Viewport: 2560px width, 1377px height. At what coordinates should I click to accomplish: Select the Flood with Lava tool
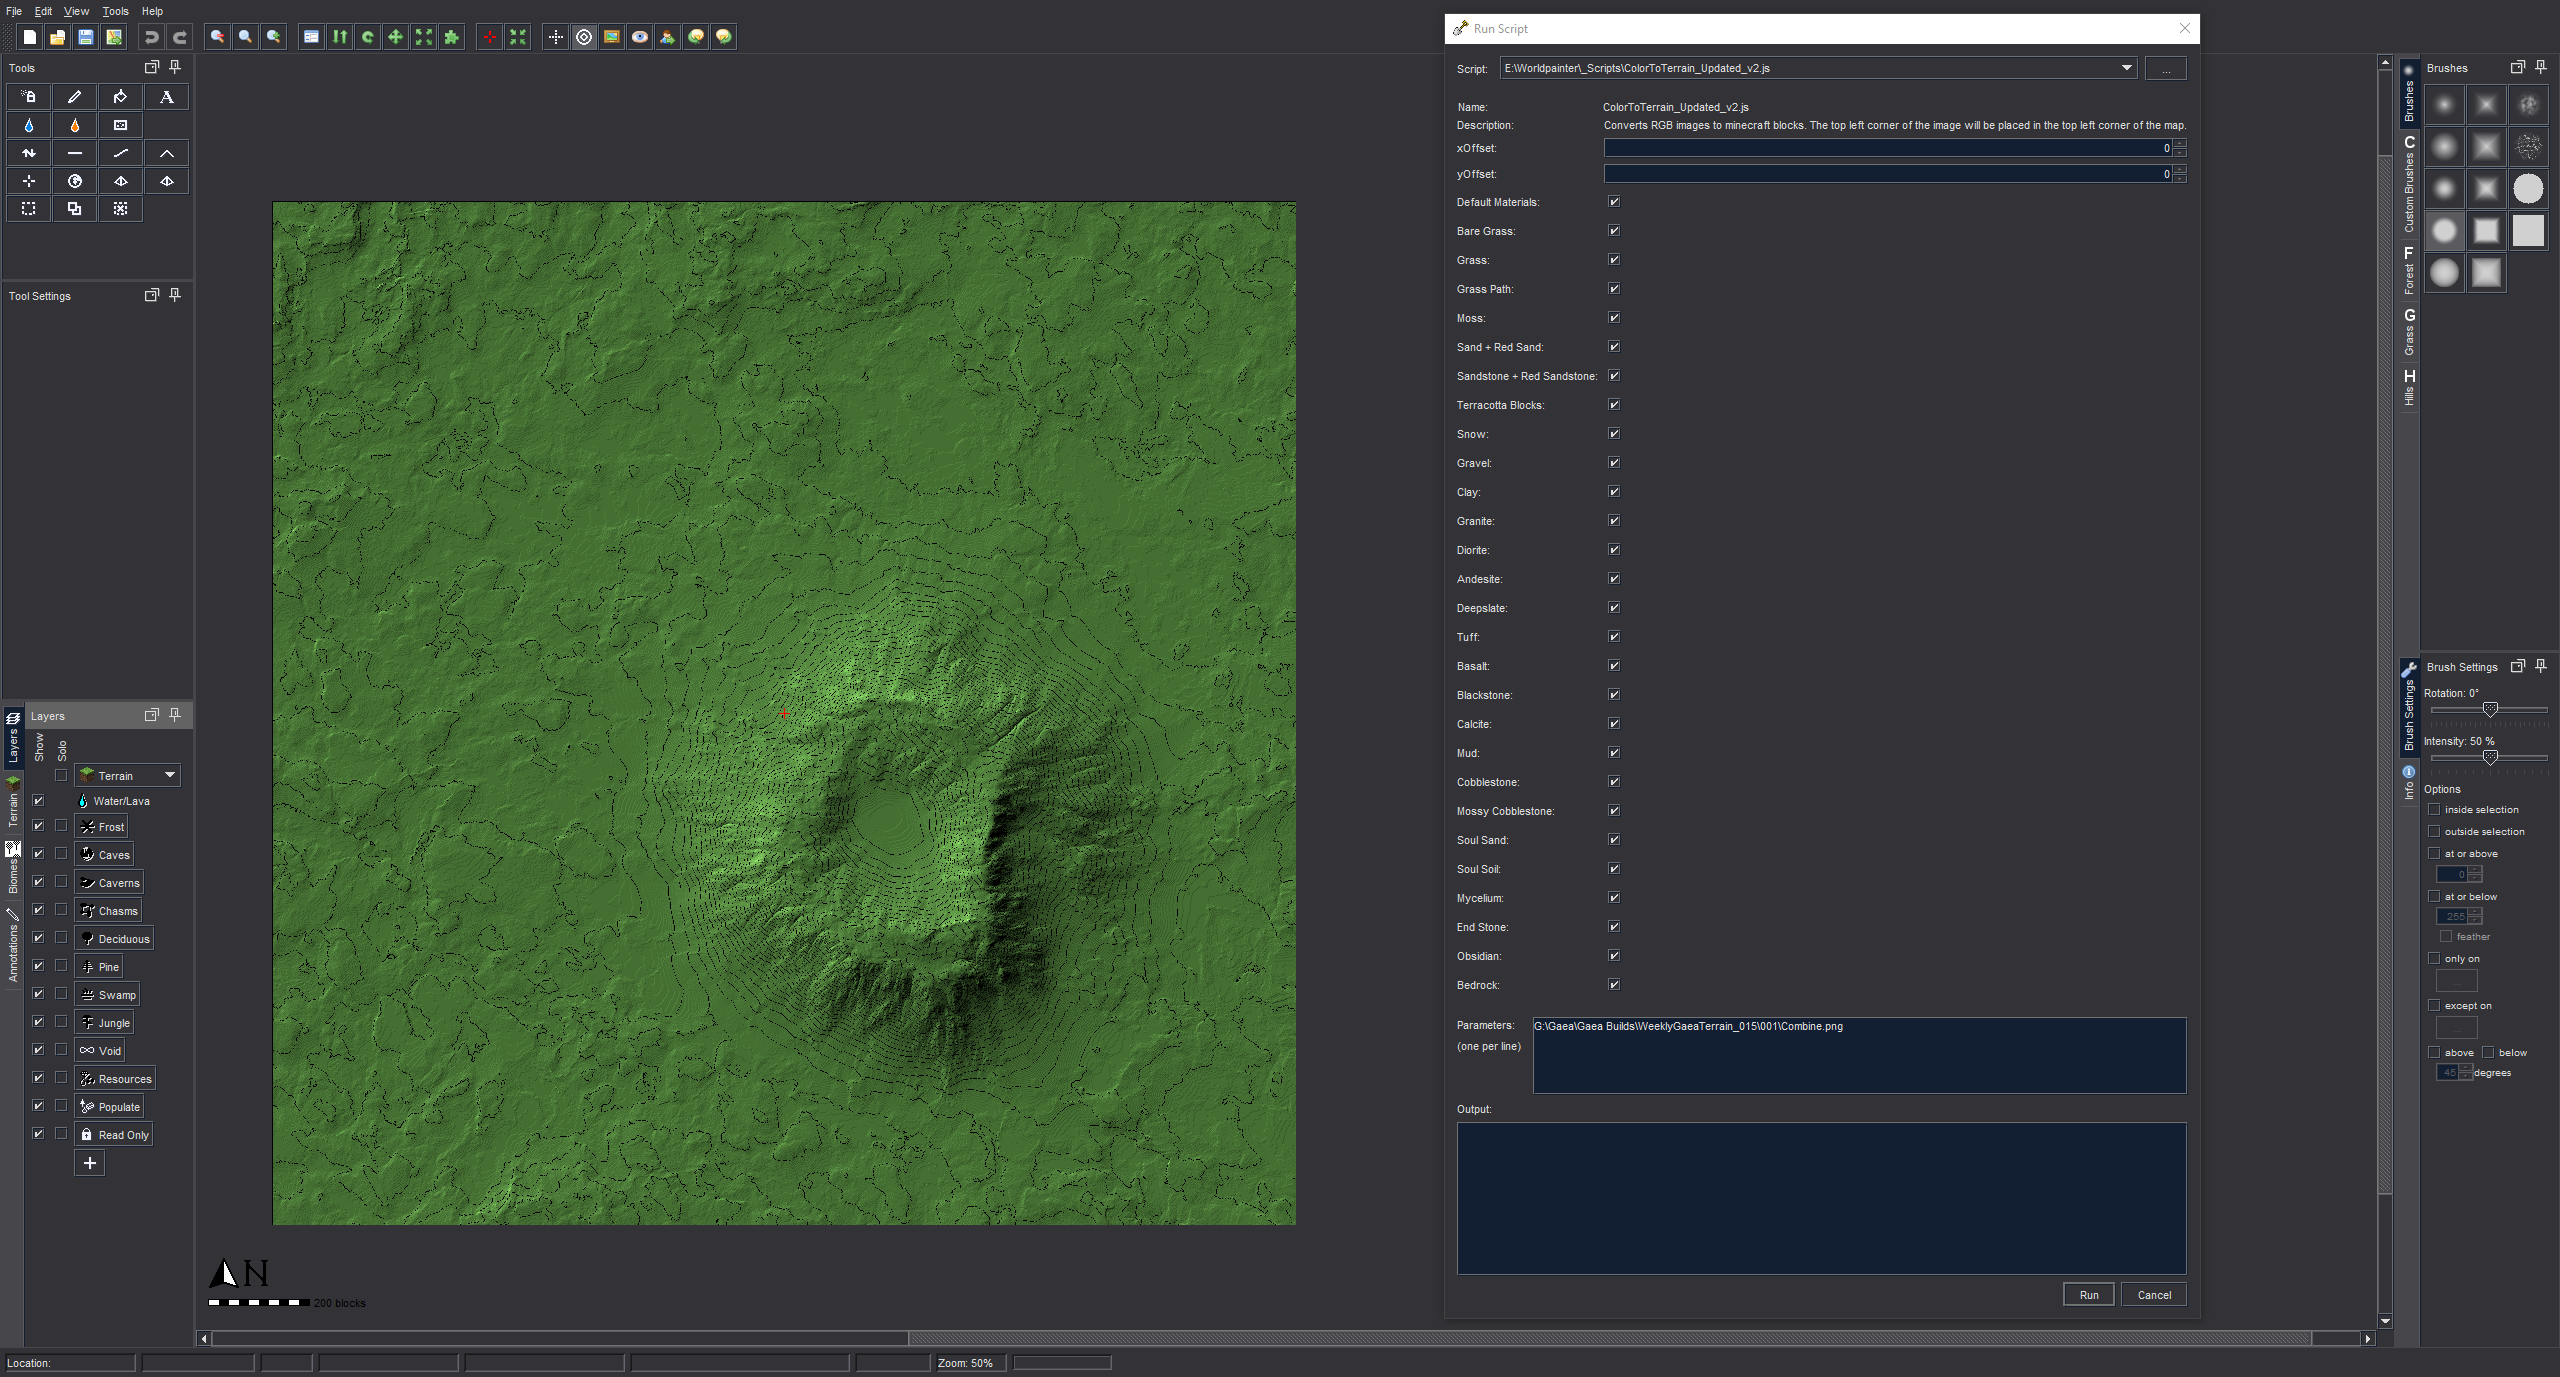coord(74,125)
